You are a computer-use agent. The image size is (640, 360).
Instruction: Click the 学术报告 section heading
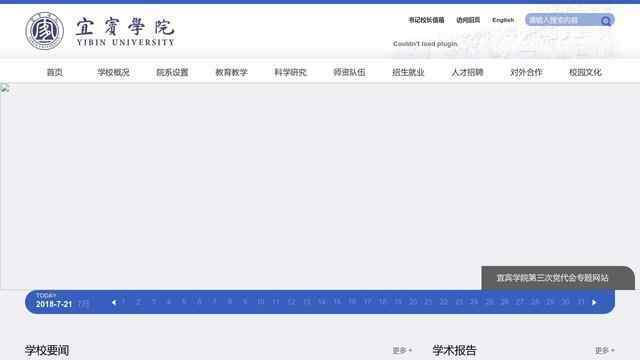(x=454, y=350)
